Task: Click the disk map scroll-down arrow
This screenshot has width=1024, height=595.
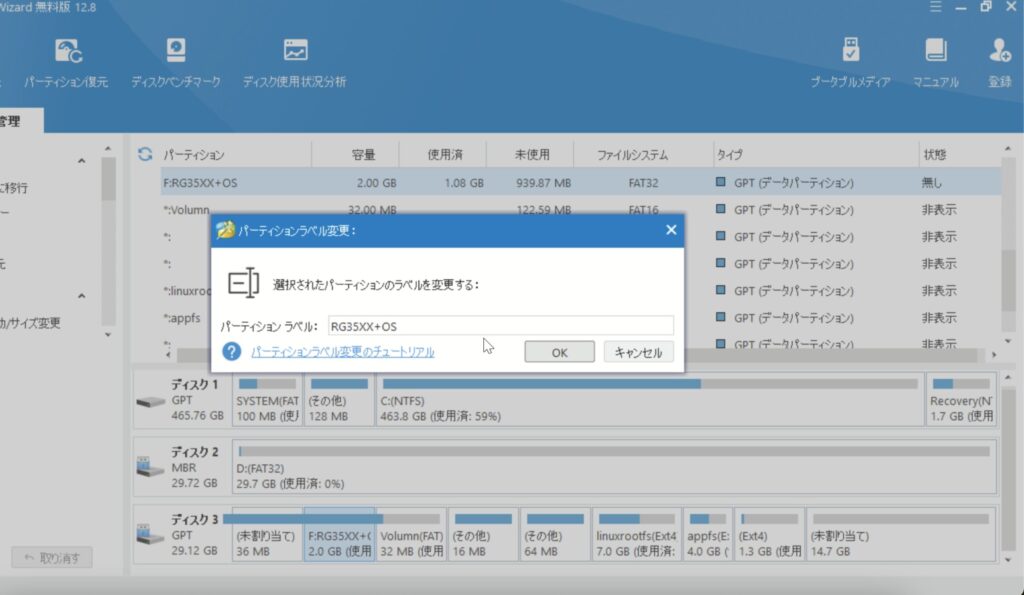Action: (x=1008, y=560)
